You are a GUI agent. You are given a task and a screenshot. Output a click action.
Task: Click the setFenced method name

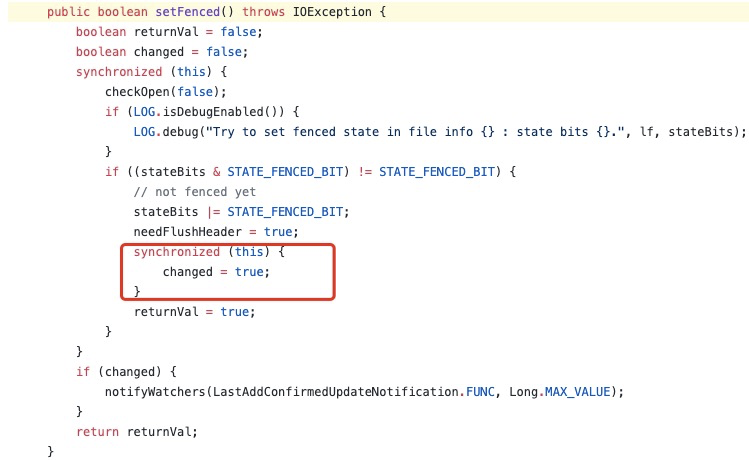(187, 11)
